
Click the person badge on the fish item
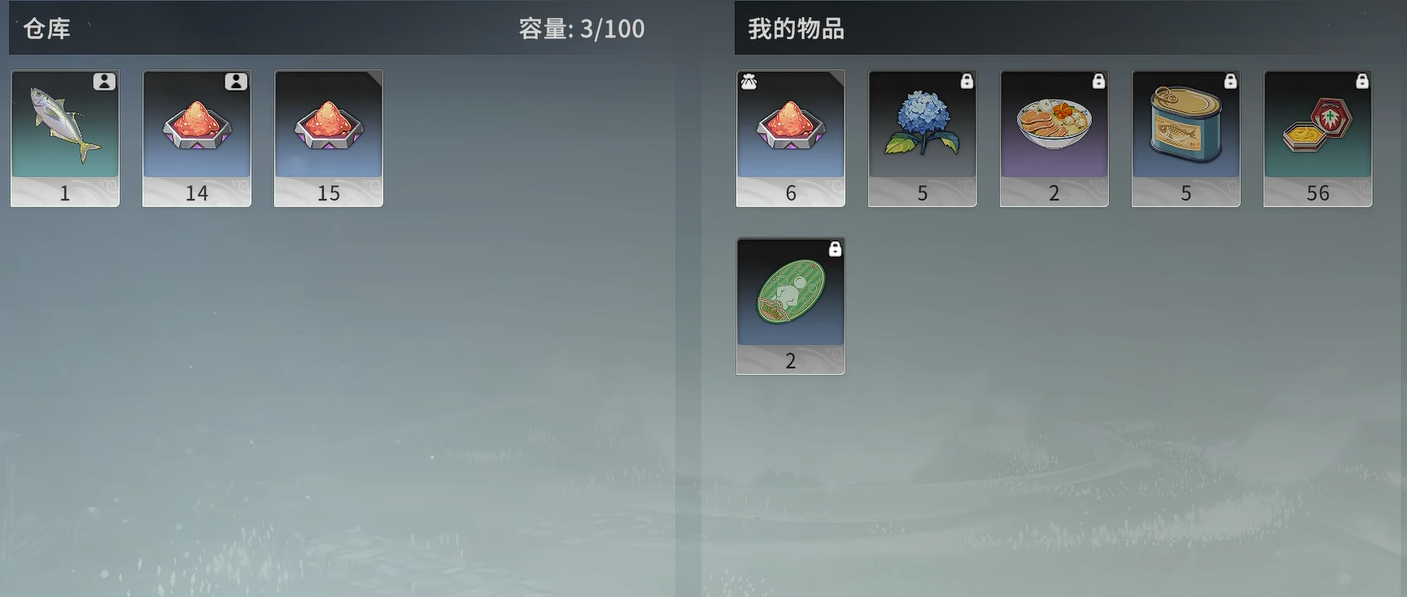click(x=105, y=82)
